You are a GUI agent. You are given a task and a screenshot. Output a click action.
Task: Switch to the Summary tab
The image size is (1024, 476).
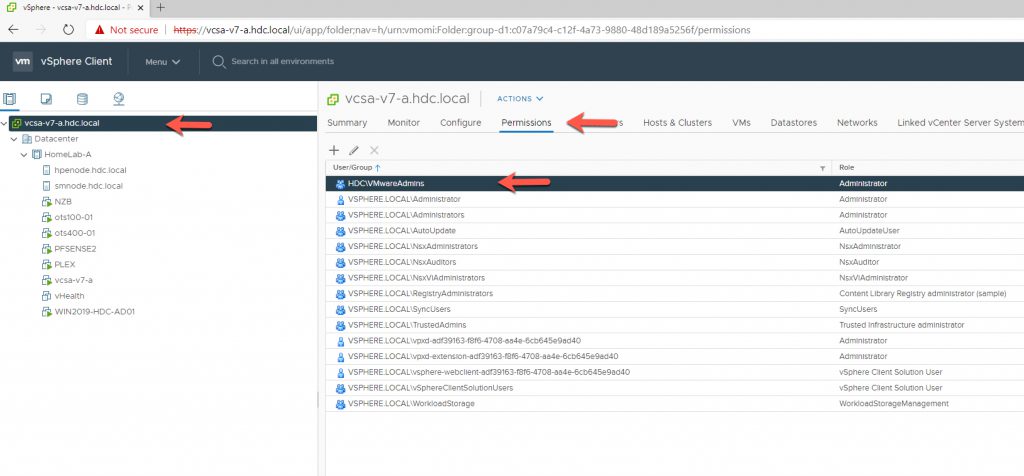tap(347, 123)
